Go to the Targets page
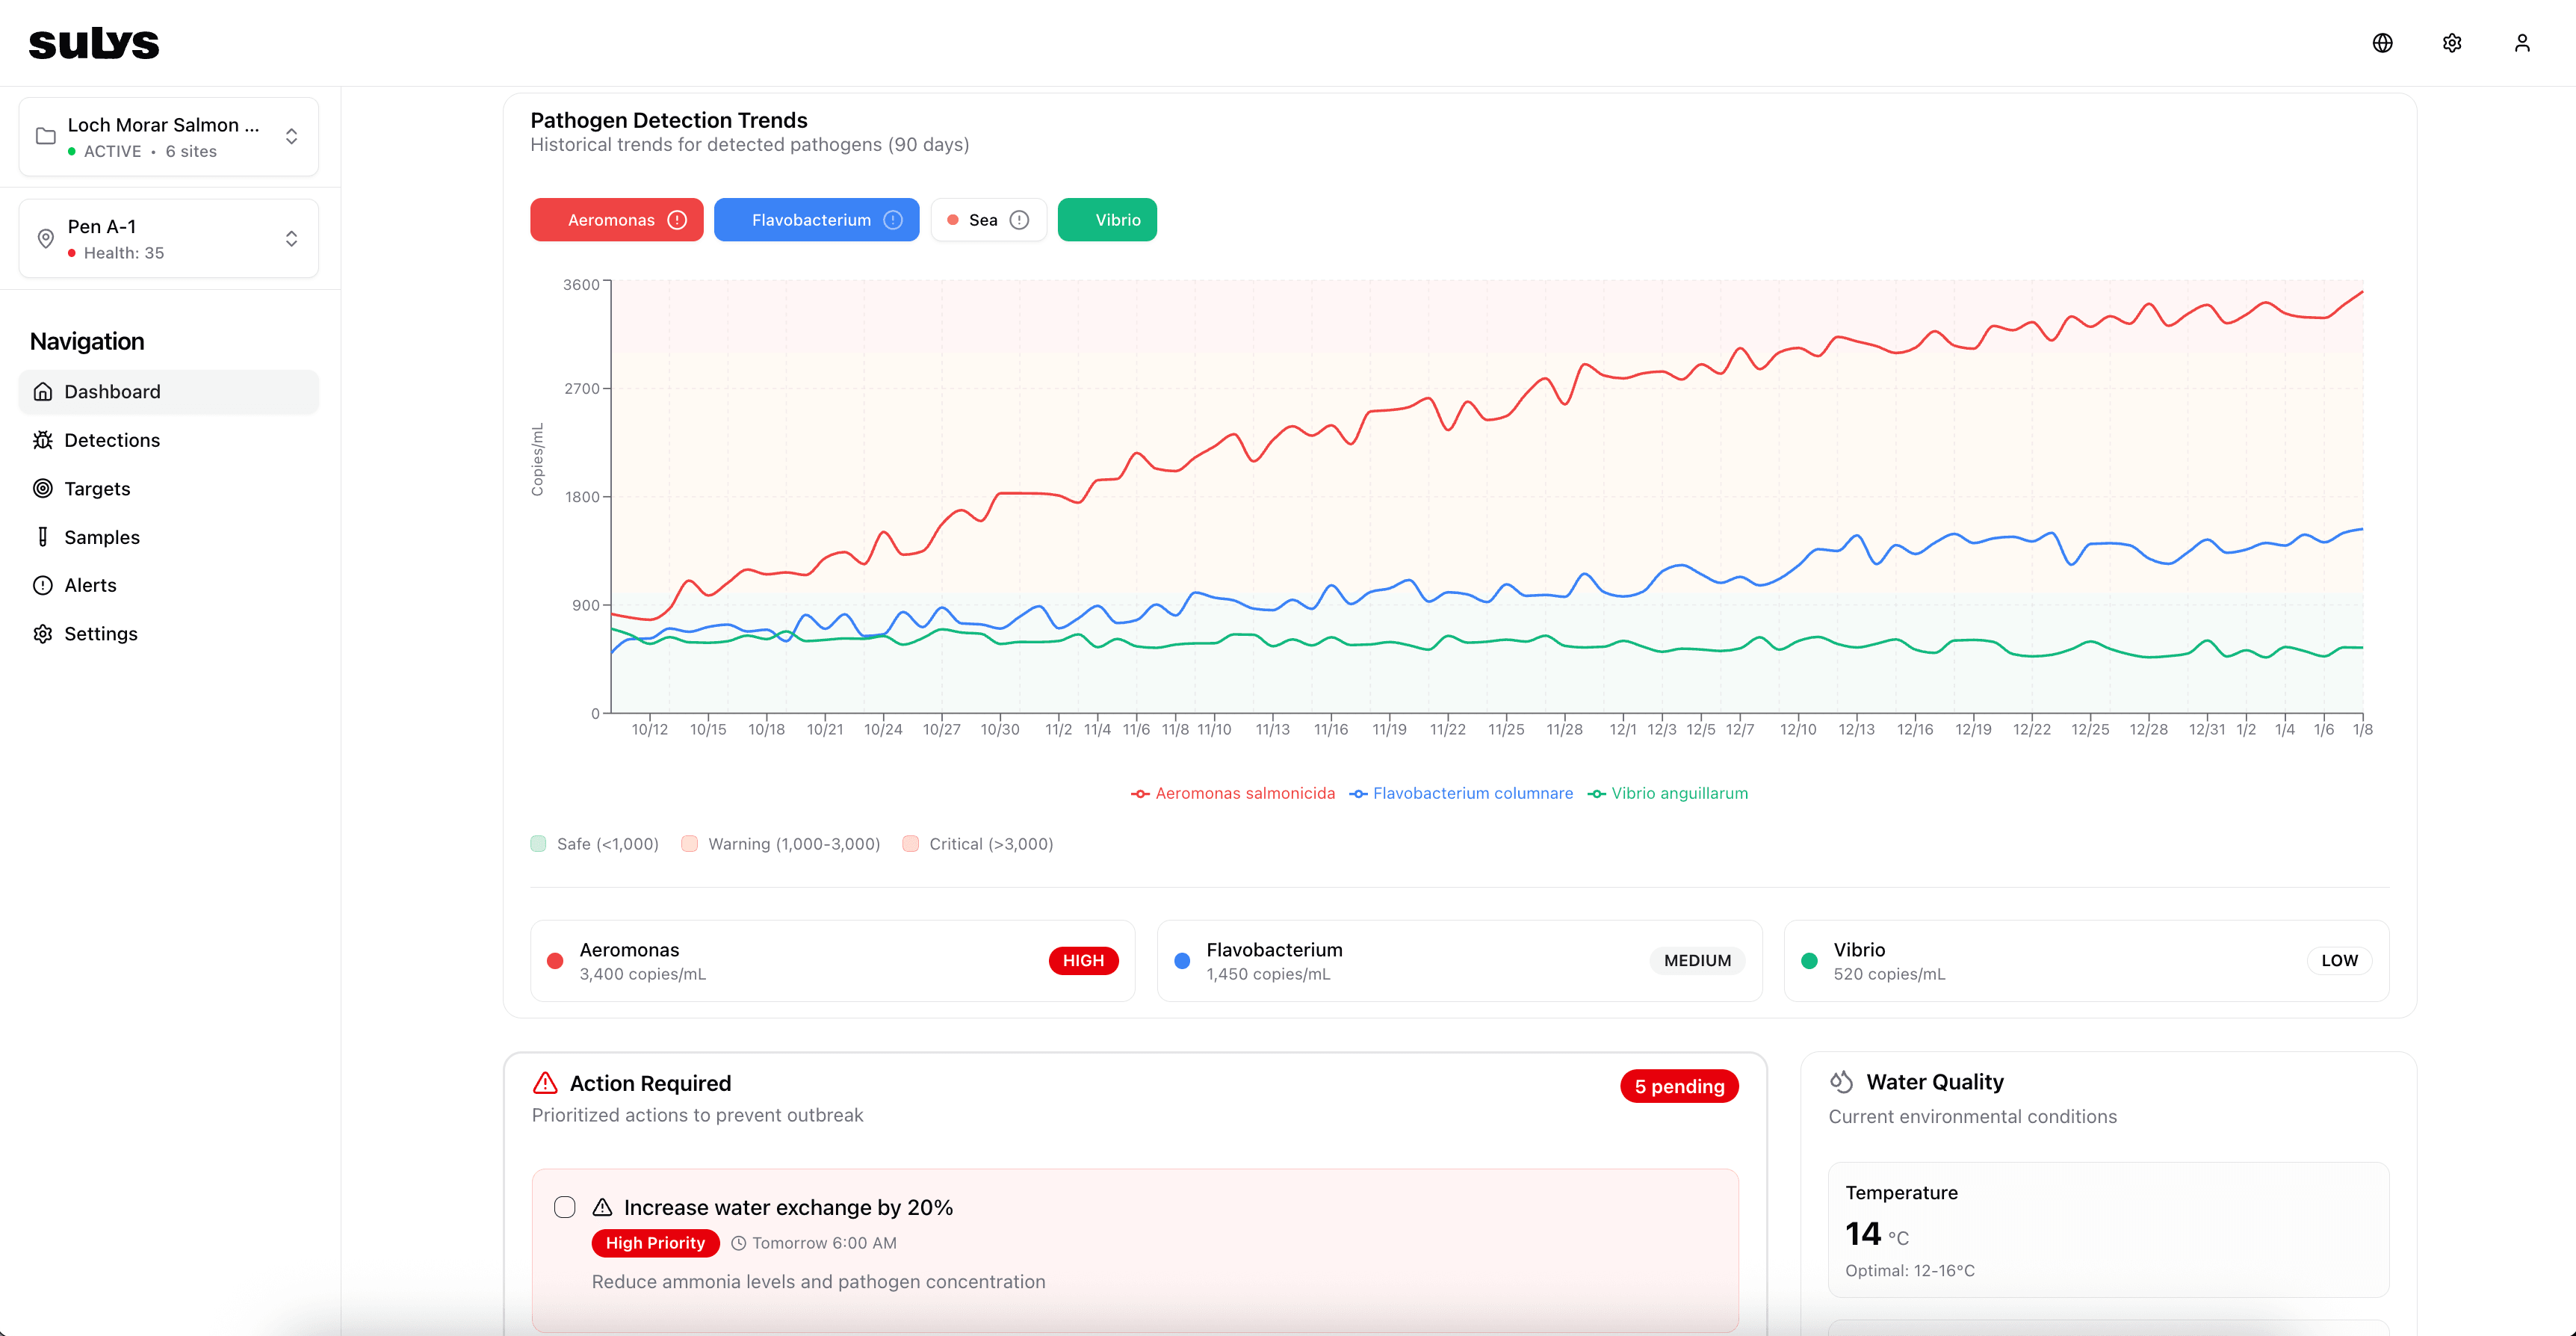Image resolution: width=2576 pixels, height=1336 pixels. click(x=97, y=489)
